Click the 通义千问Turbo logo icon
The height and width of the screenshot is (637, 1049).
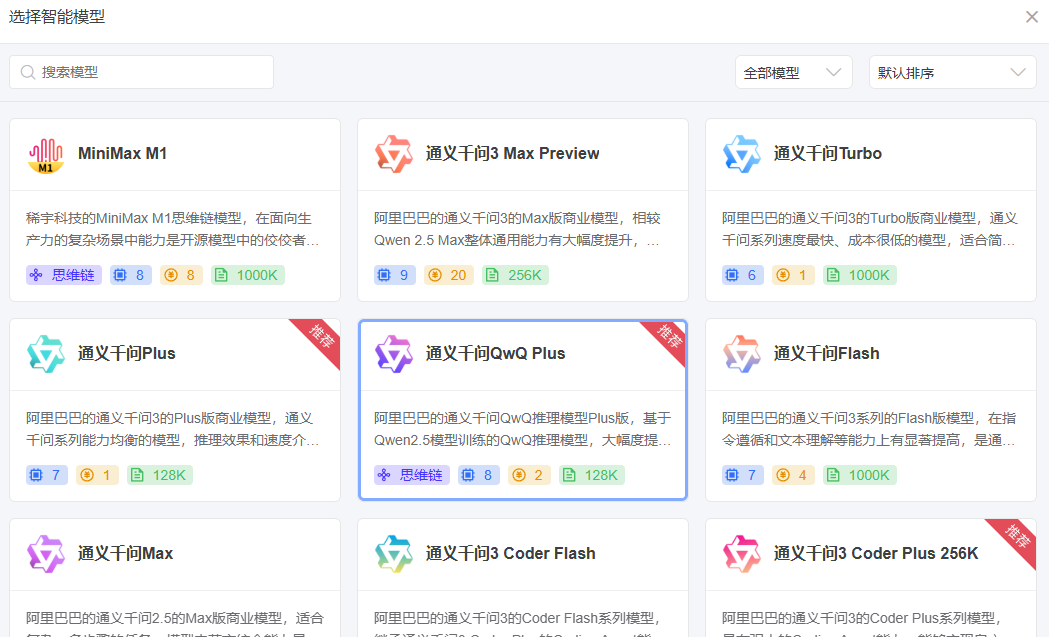pos(741,154)
